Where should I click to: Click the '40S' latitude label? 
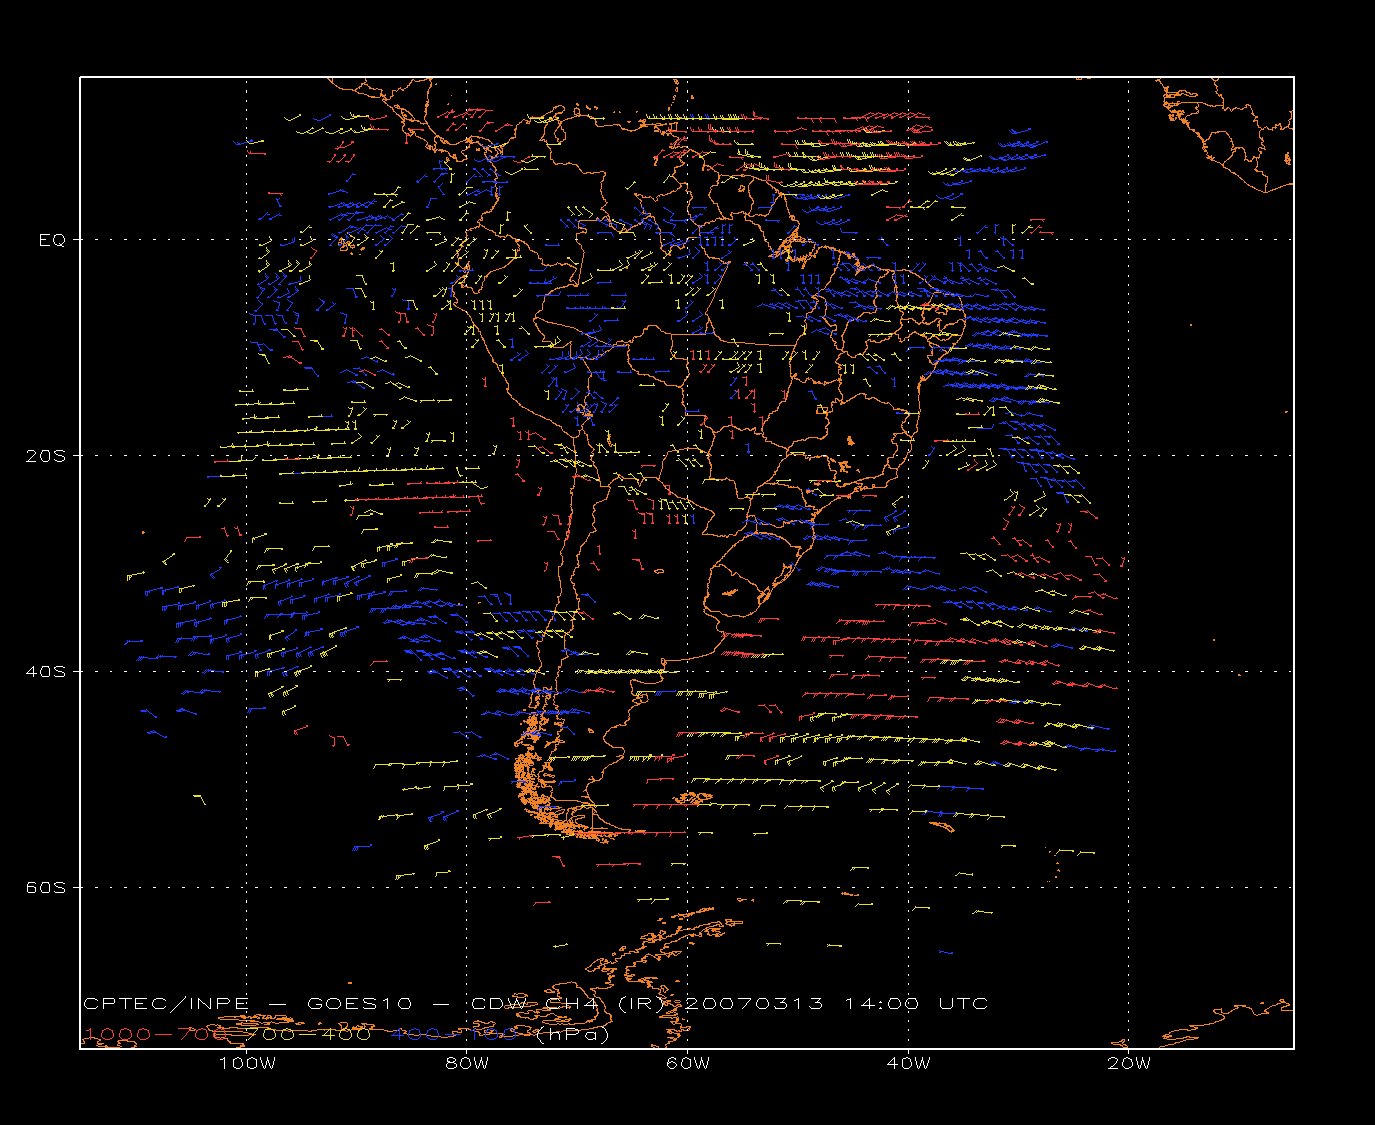tap(47, 672)
